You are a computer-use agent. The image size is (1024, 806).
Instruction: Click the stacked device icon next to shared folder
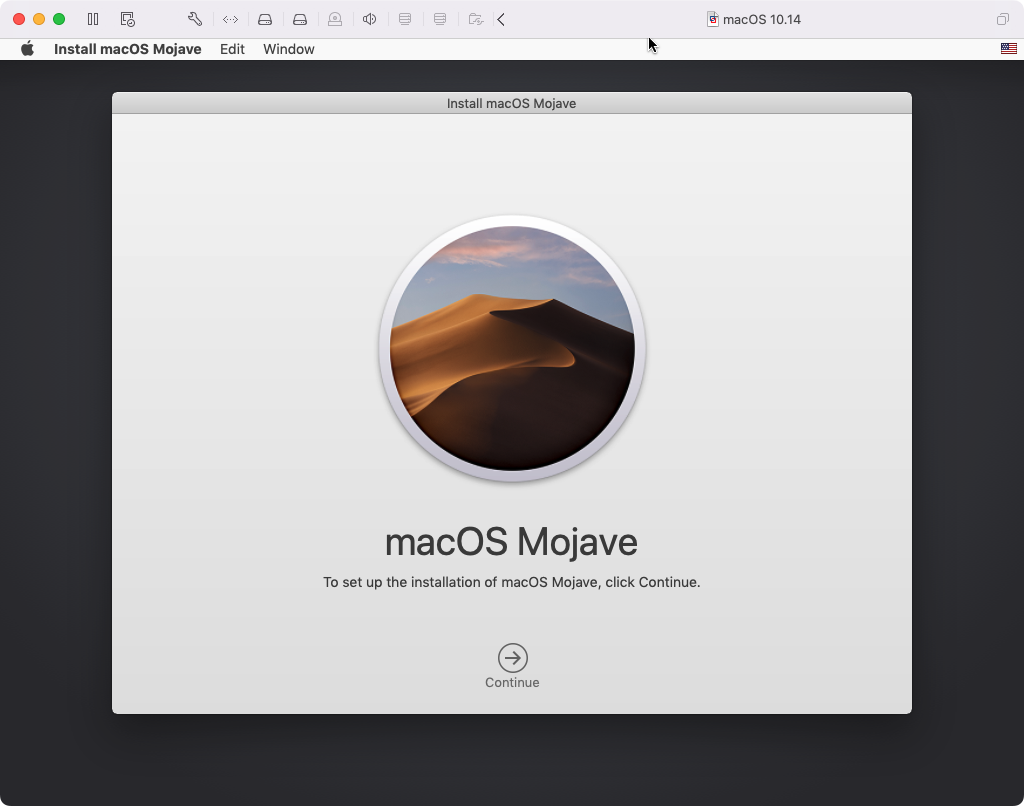[440, 19]
